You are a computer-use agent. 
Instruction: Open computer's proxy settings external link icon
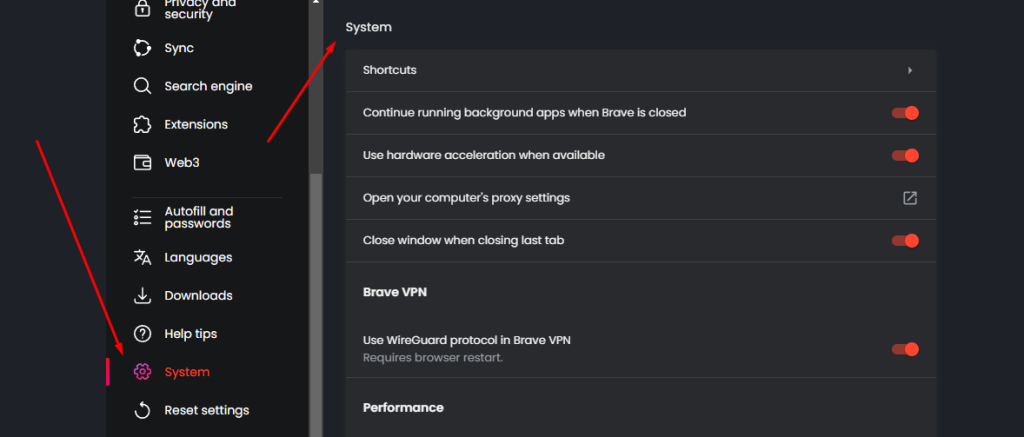[910, 198]
